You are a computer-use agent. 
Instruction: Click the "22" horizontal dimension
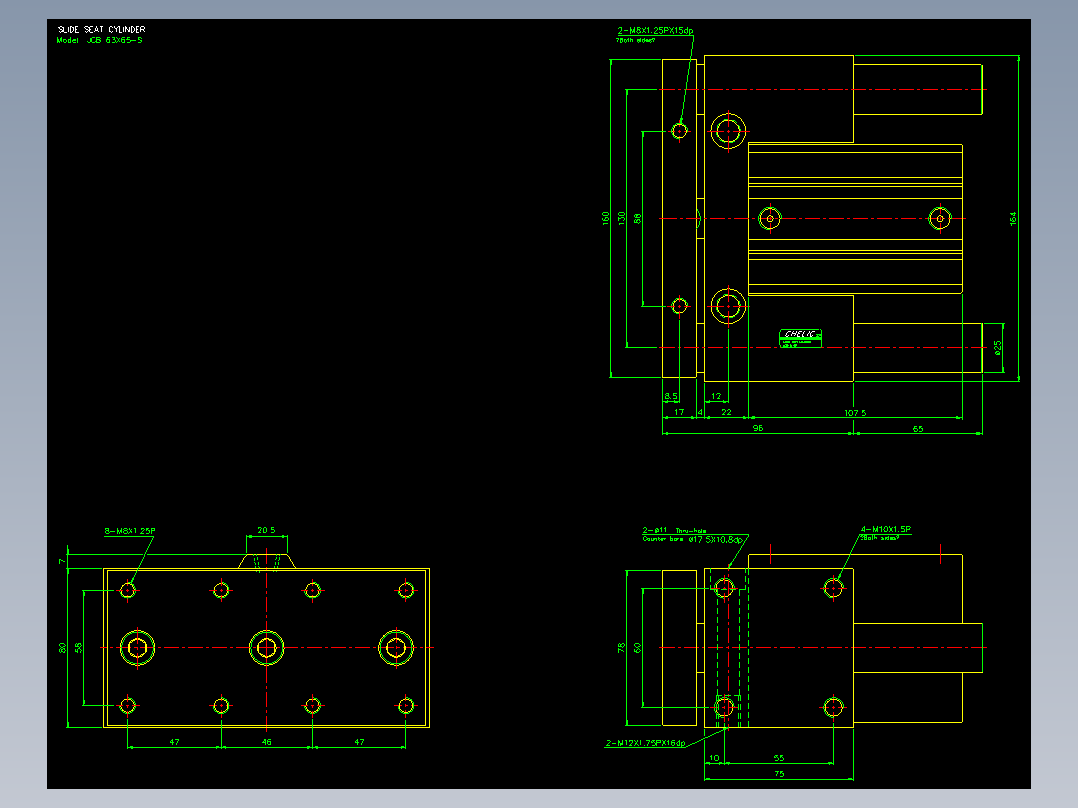(x=726, y=412)
